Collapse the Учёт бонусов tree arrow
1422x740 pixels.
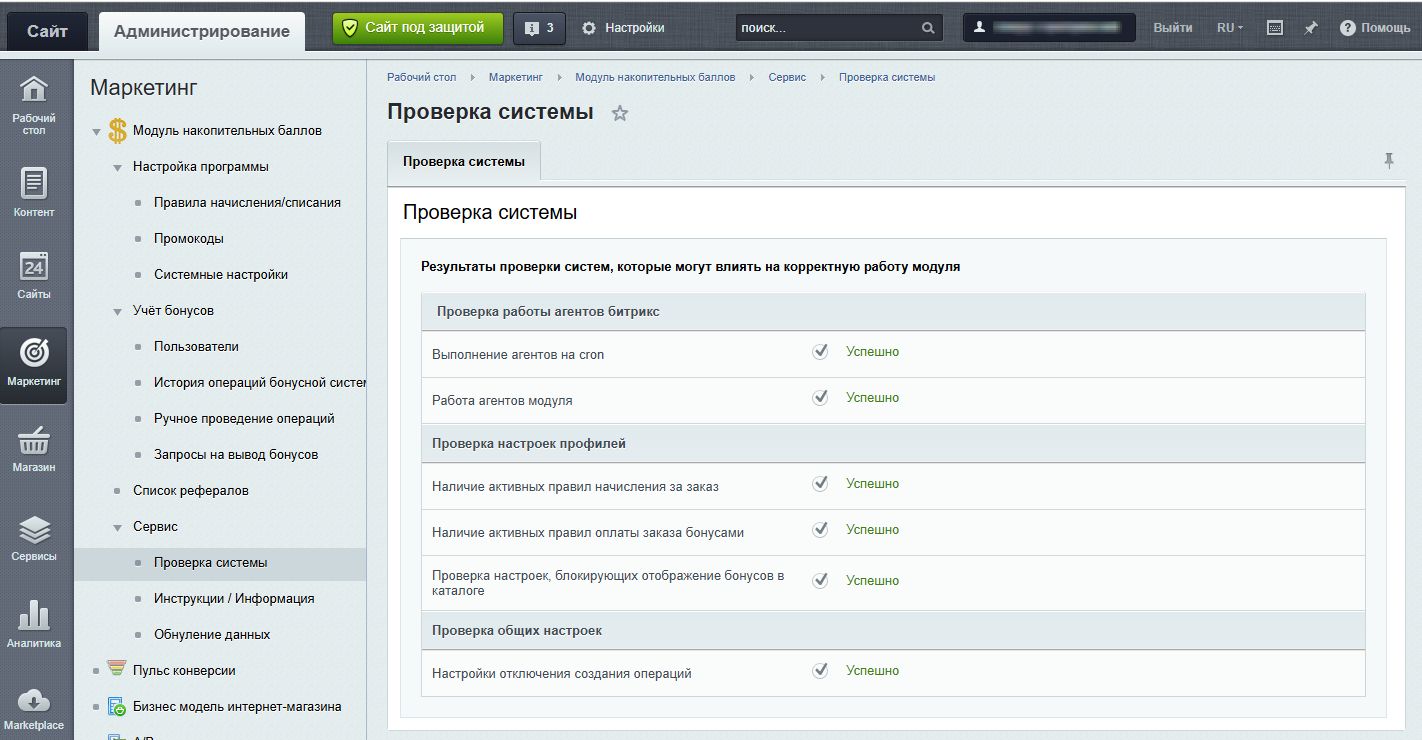(x=117, y=311)
